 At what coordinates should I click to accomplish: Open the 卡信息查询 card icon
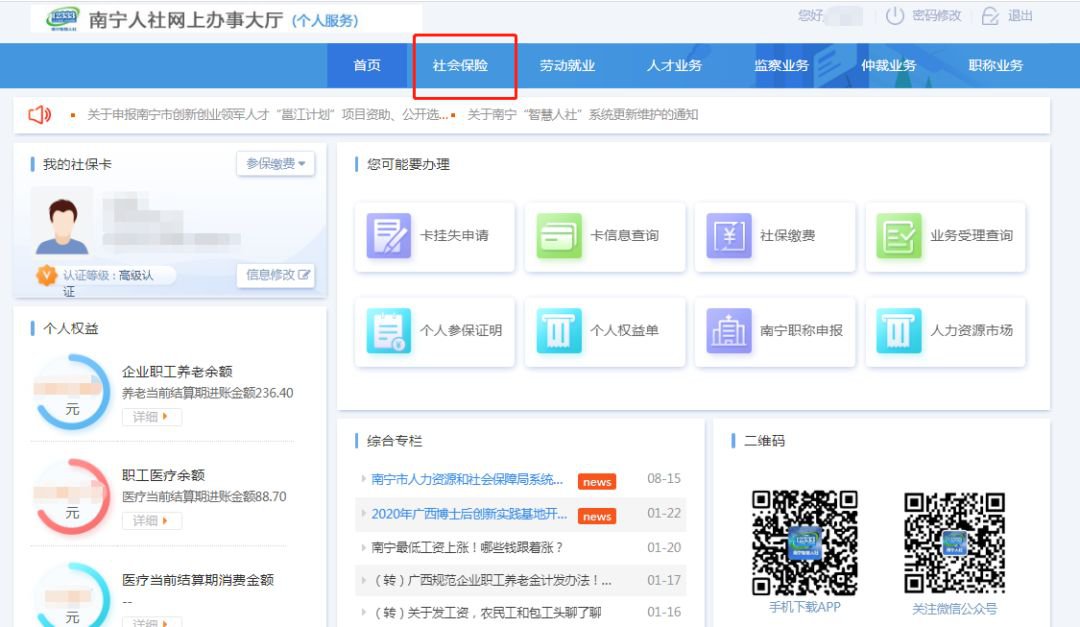(x=559, y=236)
